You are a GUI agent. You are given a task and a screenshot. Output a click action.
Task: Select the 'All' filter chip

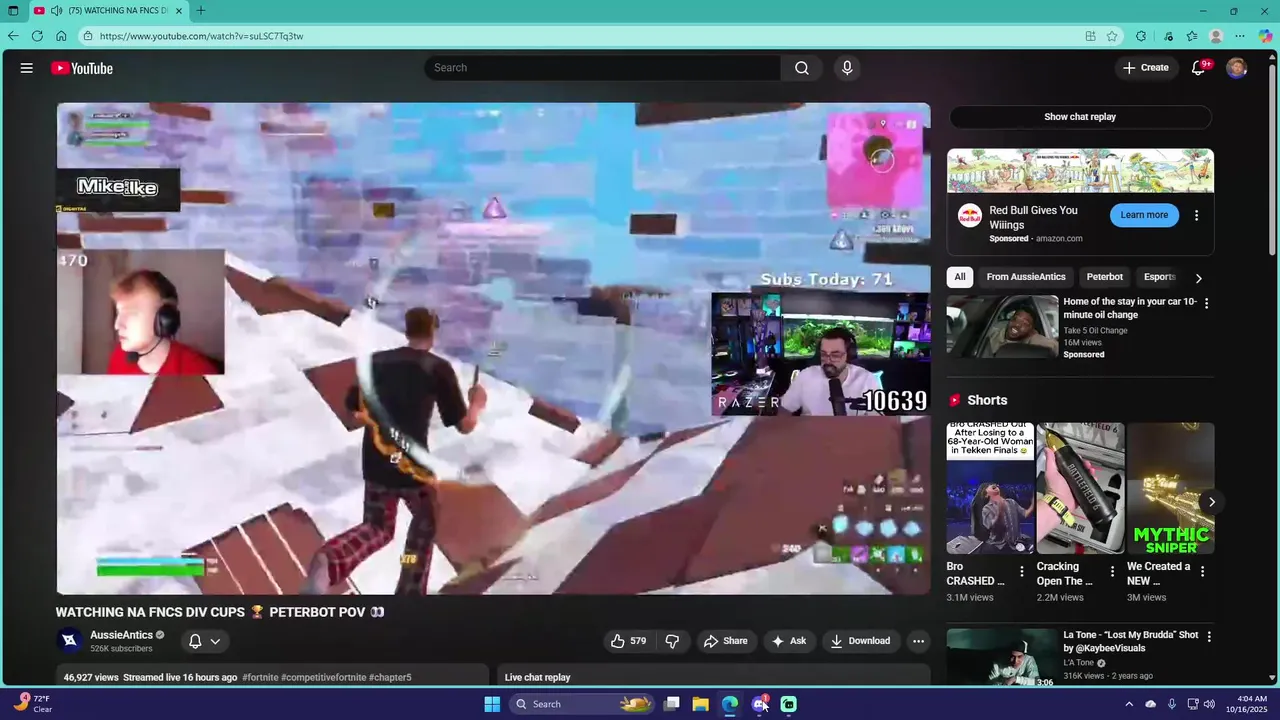tap(960, 277)
